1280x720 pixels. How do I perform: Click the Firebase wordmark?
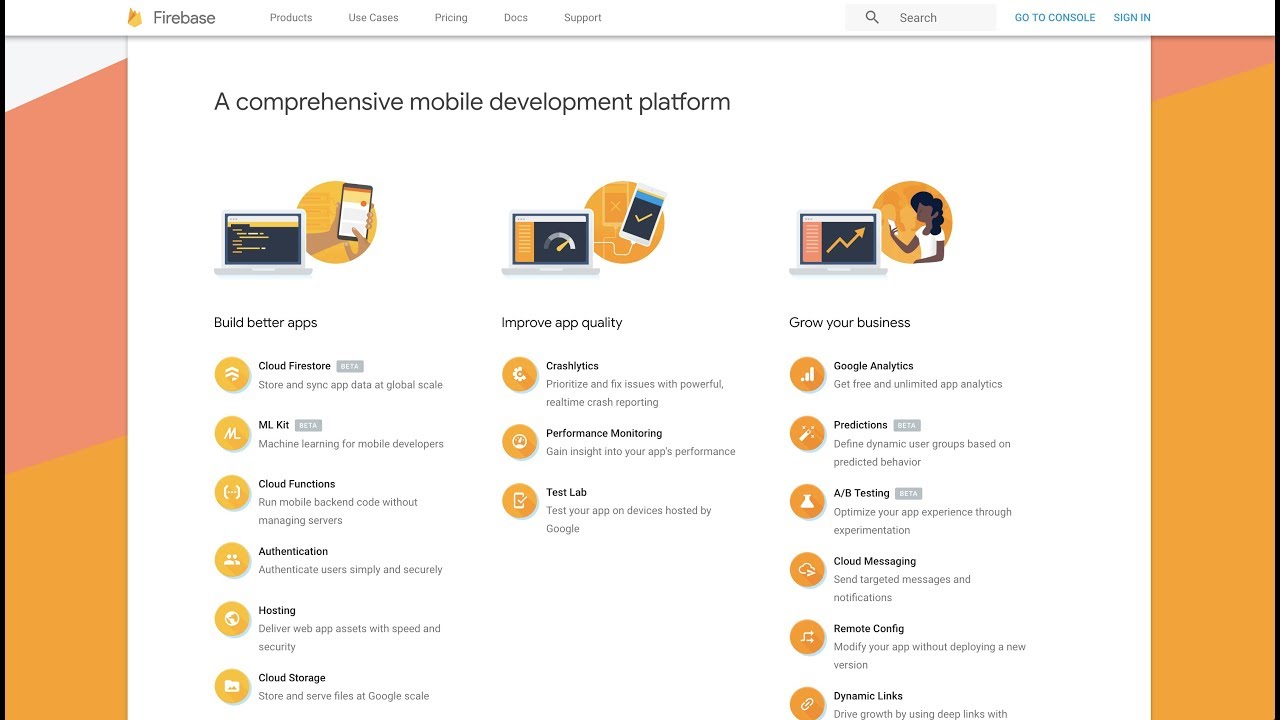click(184, 17)
